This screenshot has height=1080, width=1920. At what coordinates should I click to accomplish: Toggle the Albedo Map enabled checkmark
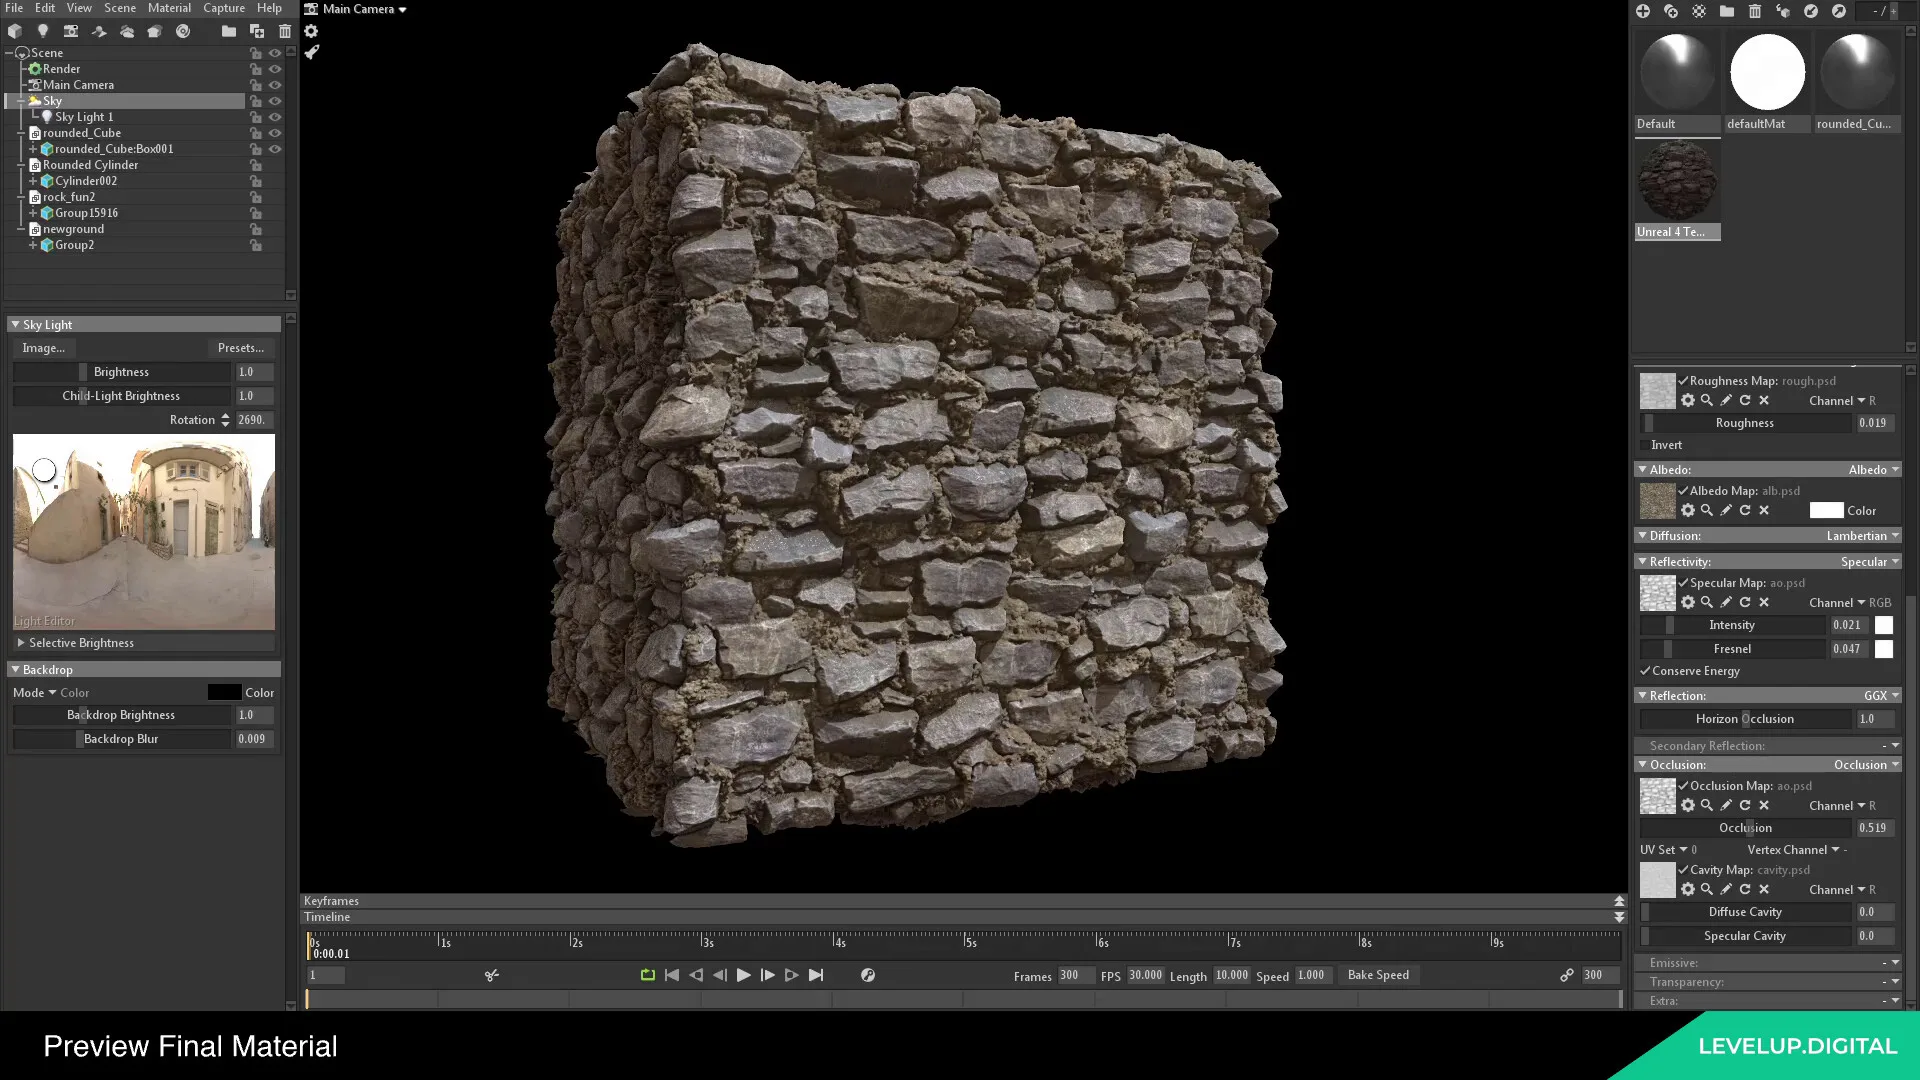1684,490
